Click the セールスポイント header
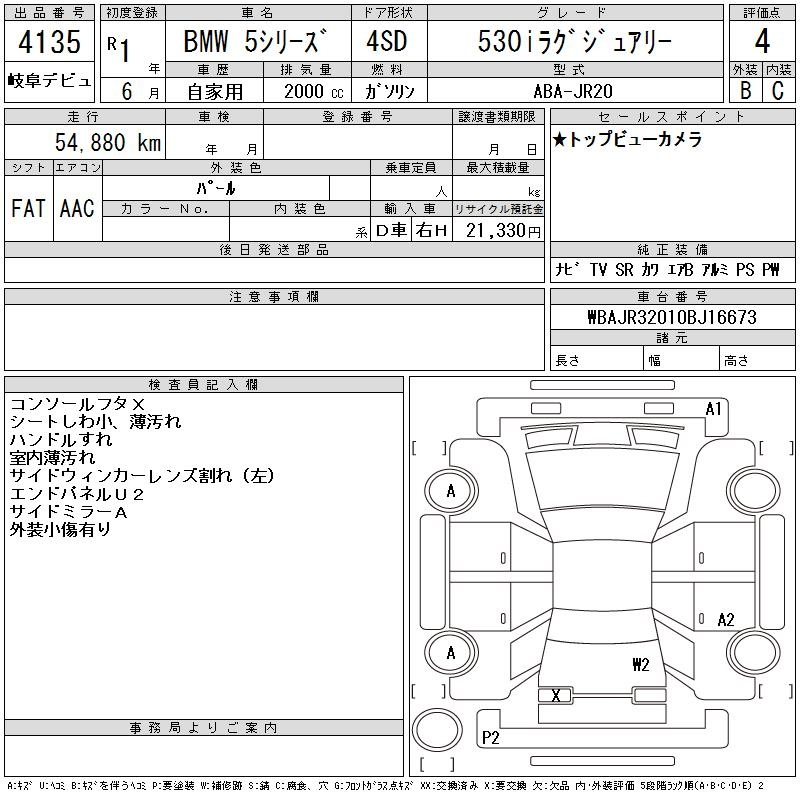The width and height of the screenshot is (800, 800). point(672,117)
